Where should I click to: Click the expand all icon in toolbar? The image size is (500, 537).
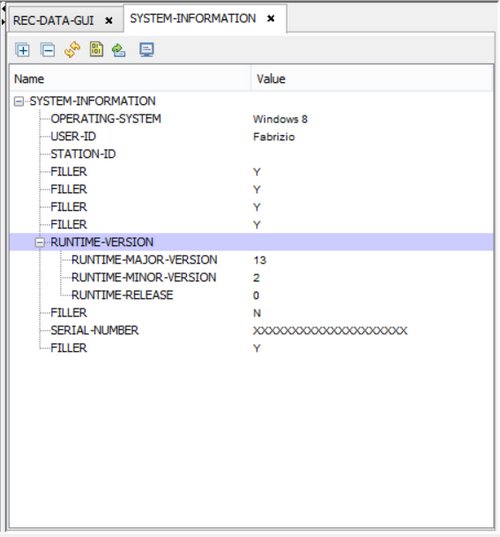(x=23, y=50)
